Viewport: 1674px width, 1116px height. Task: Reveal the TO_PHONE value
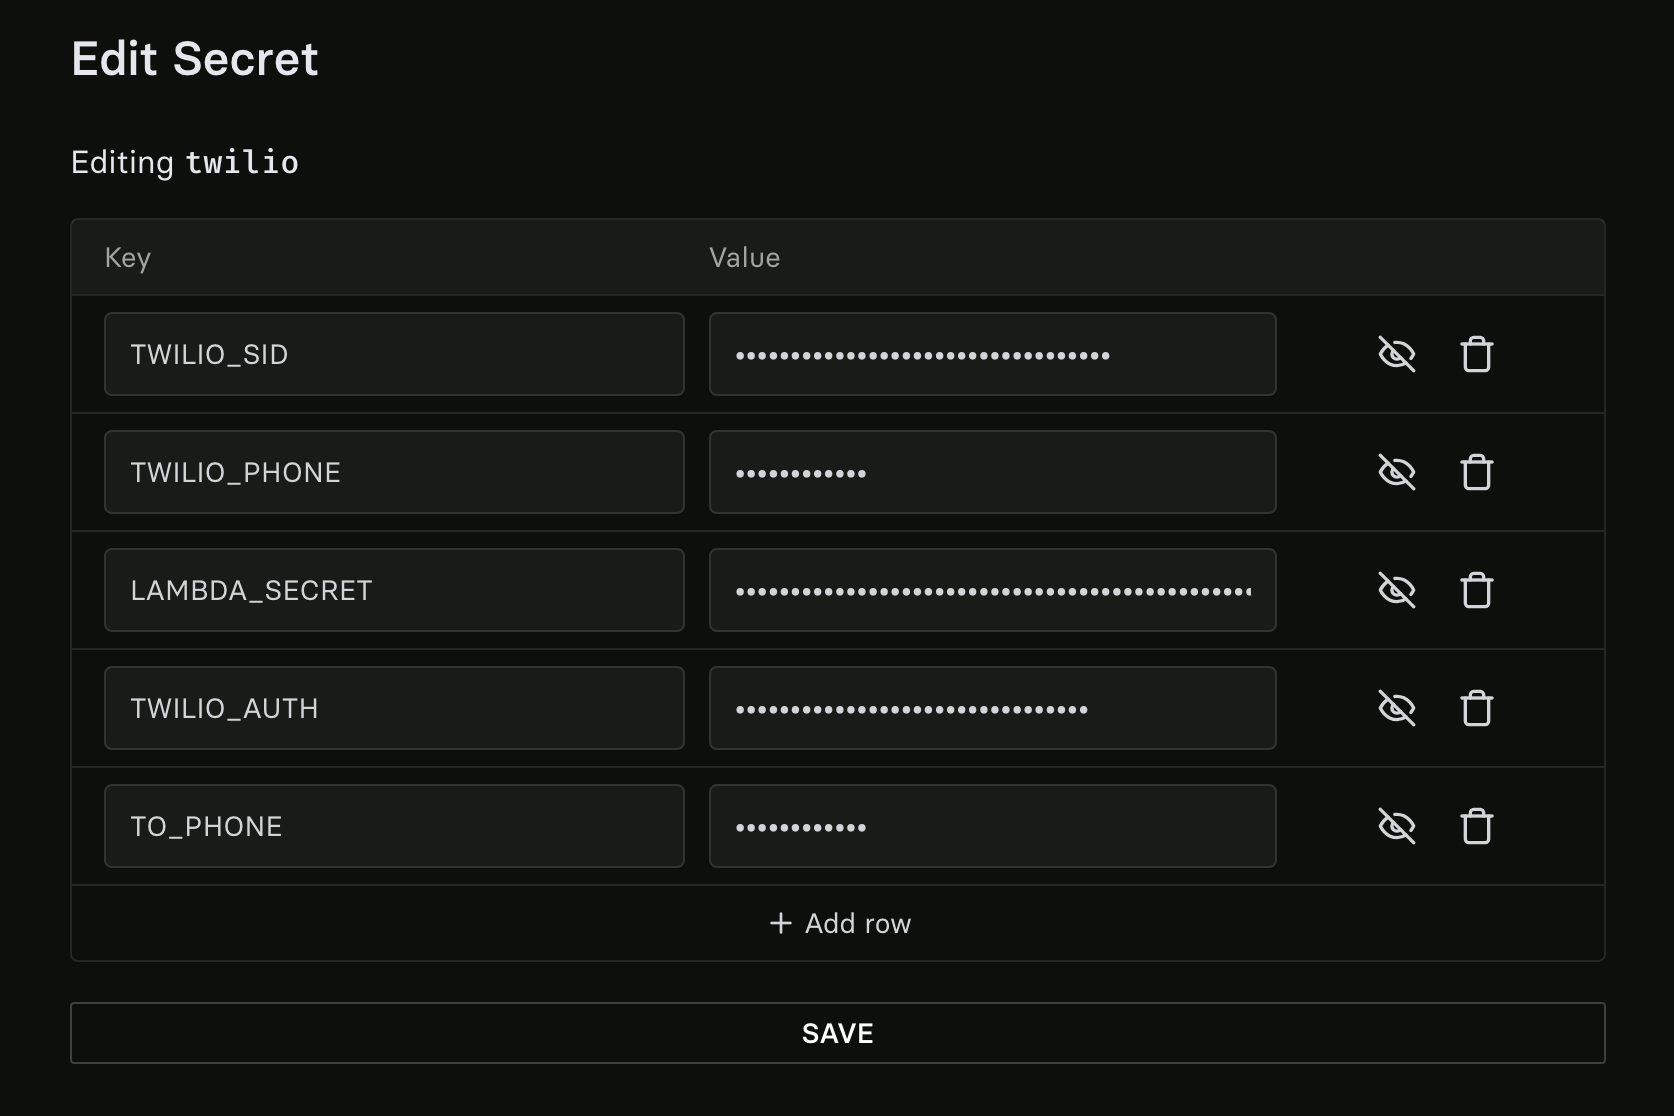pos(1396,826)
